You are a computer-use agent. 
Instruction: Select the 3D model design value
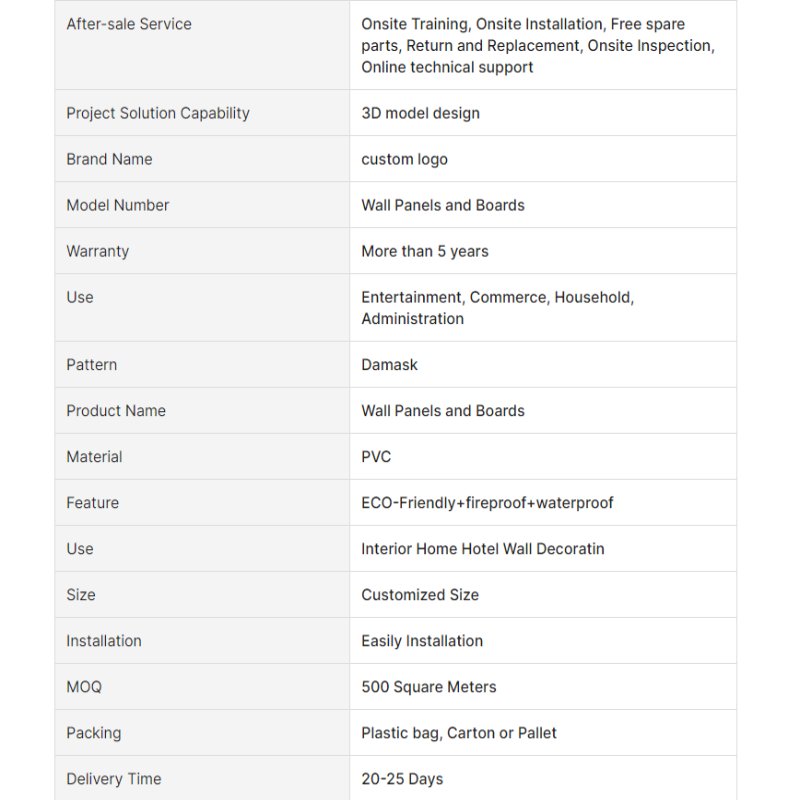[420, 113]
